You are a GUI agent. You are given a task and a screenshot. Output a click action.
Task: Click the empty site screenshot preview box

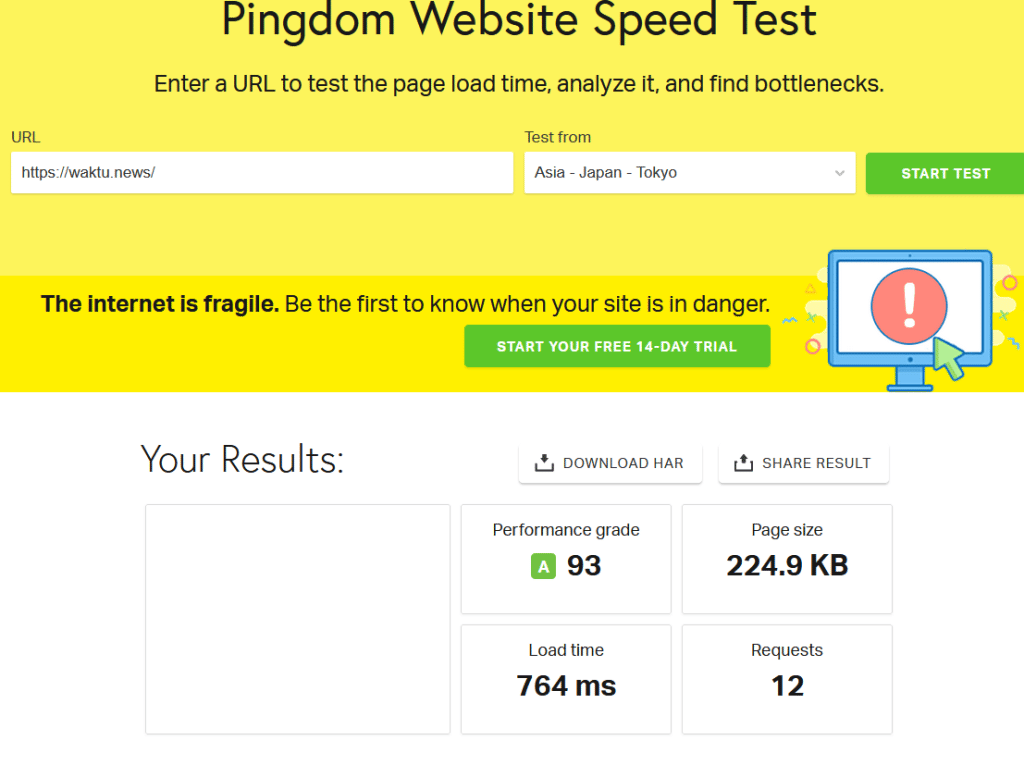click(x=298, y=619)
